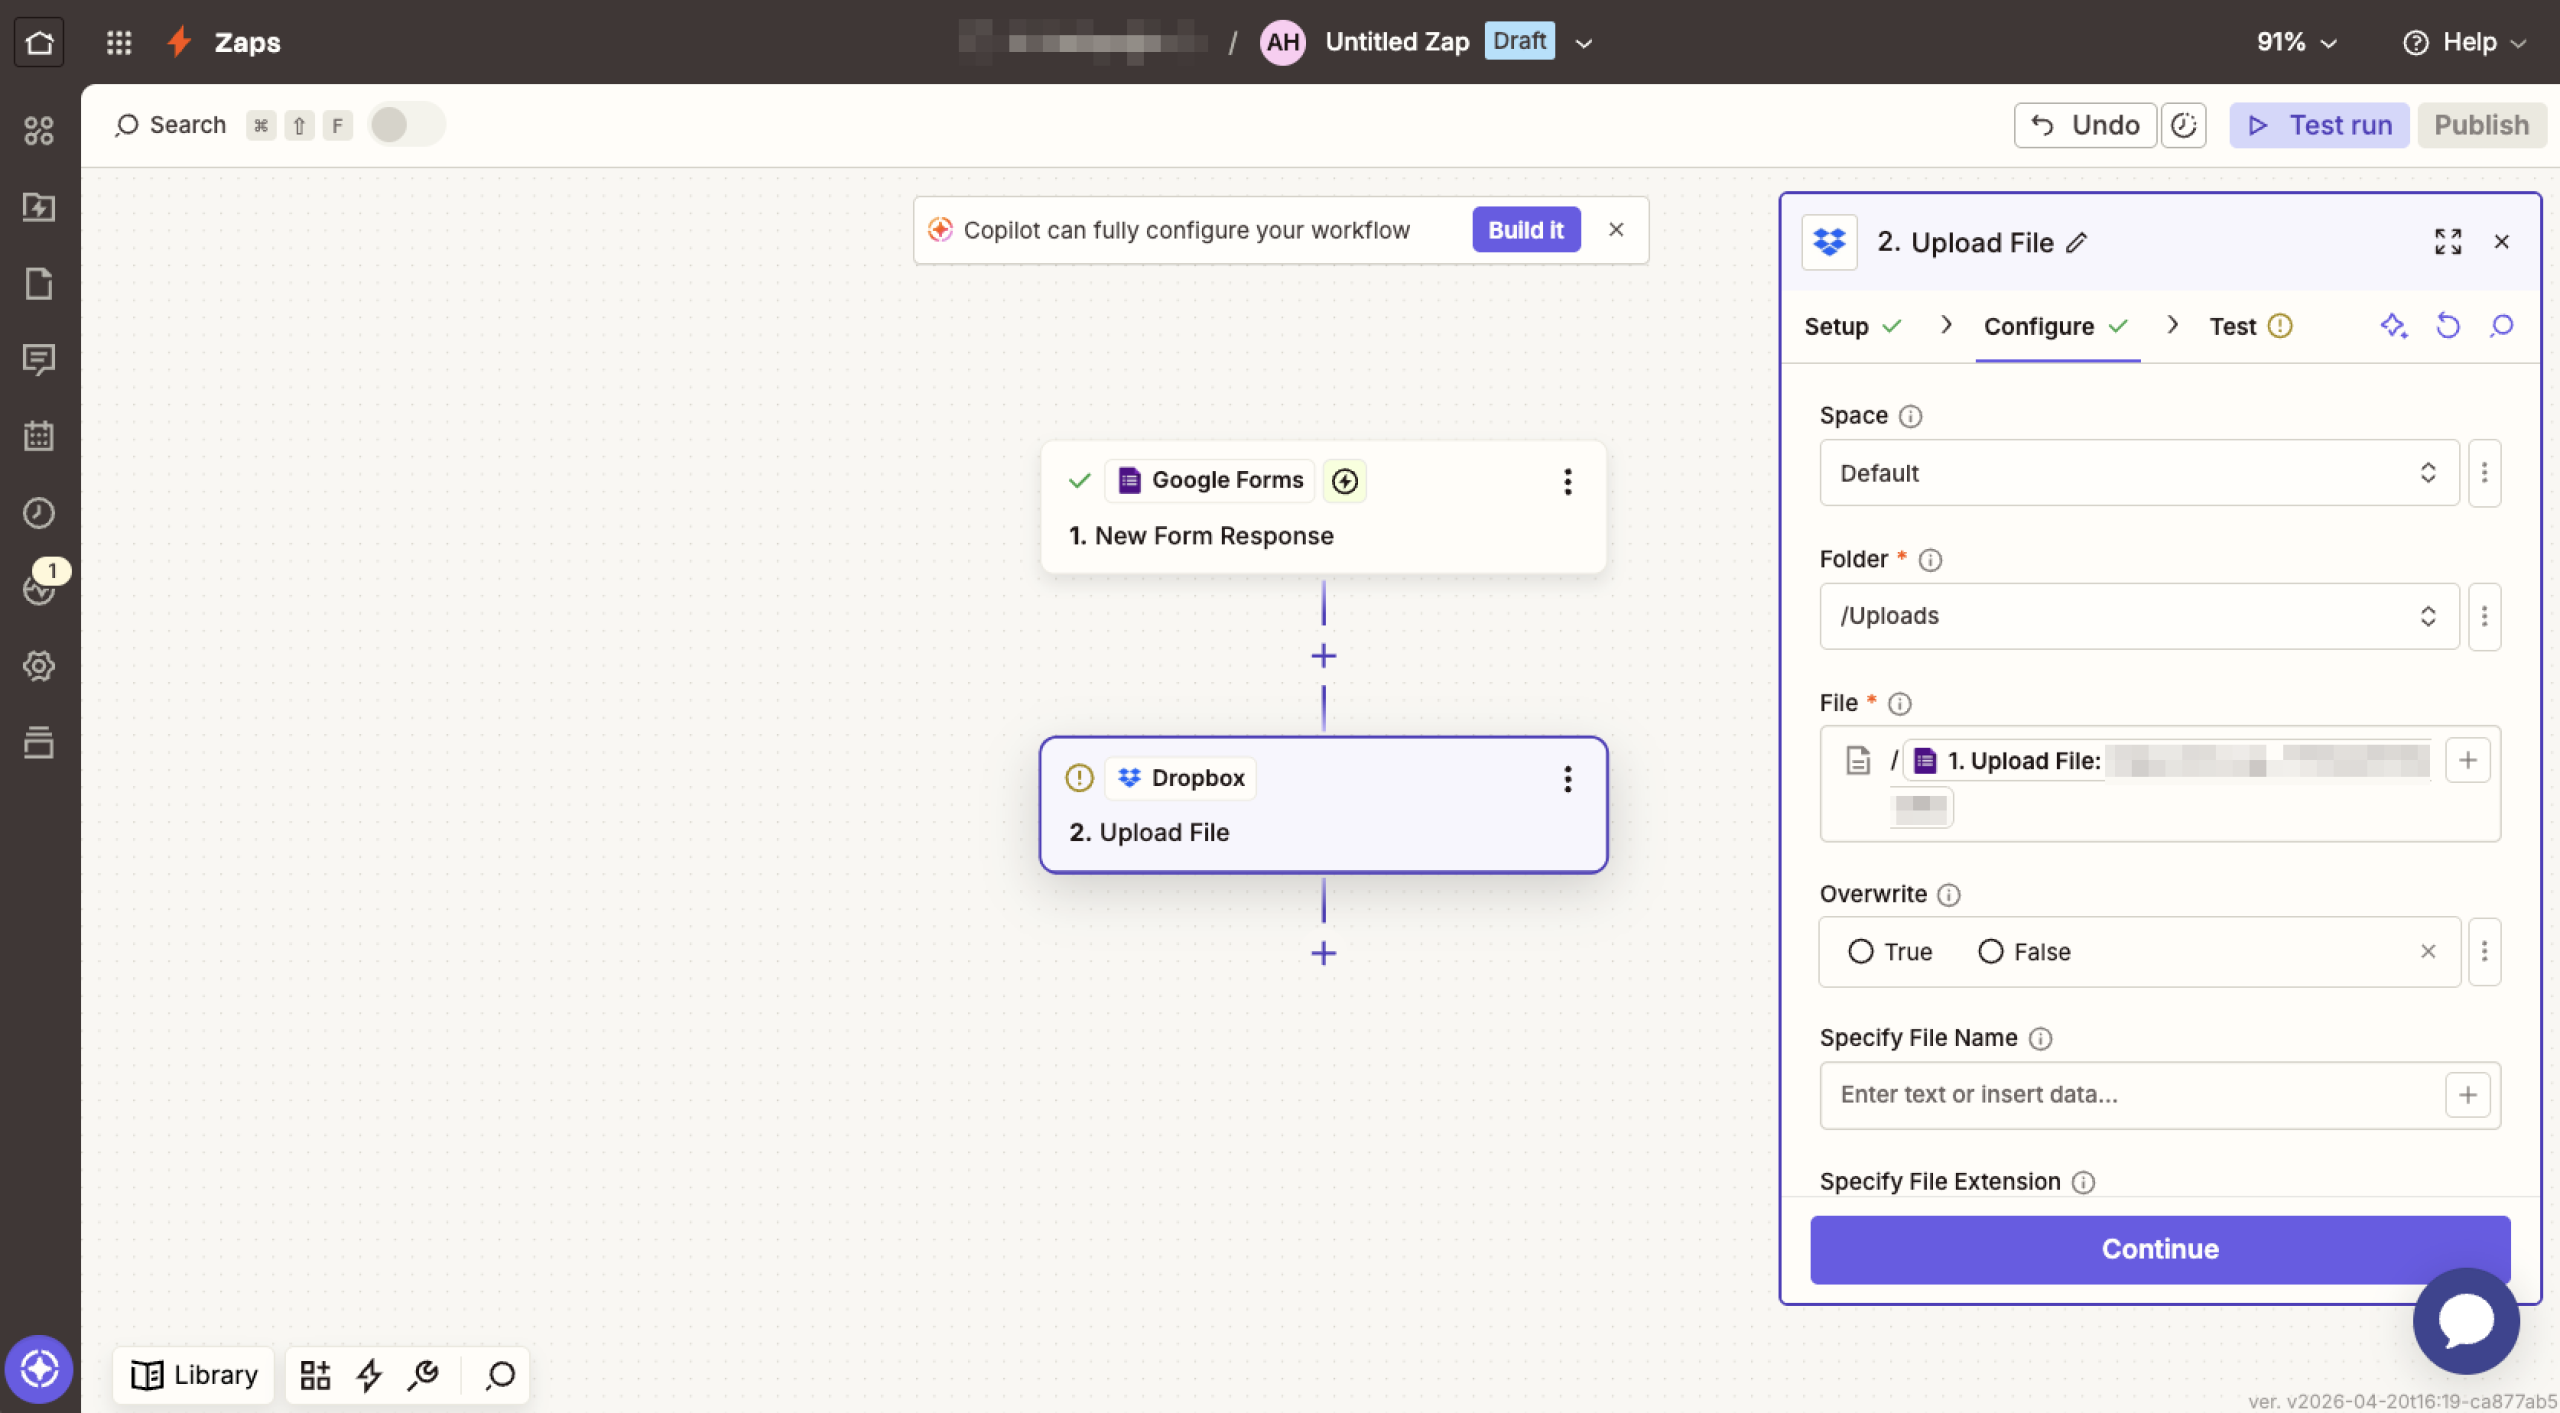2560x1413 pixels.
Task: Select False for the Overwrite option
Action: pos(1990,951)
